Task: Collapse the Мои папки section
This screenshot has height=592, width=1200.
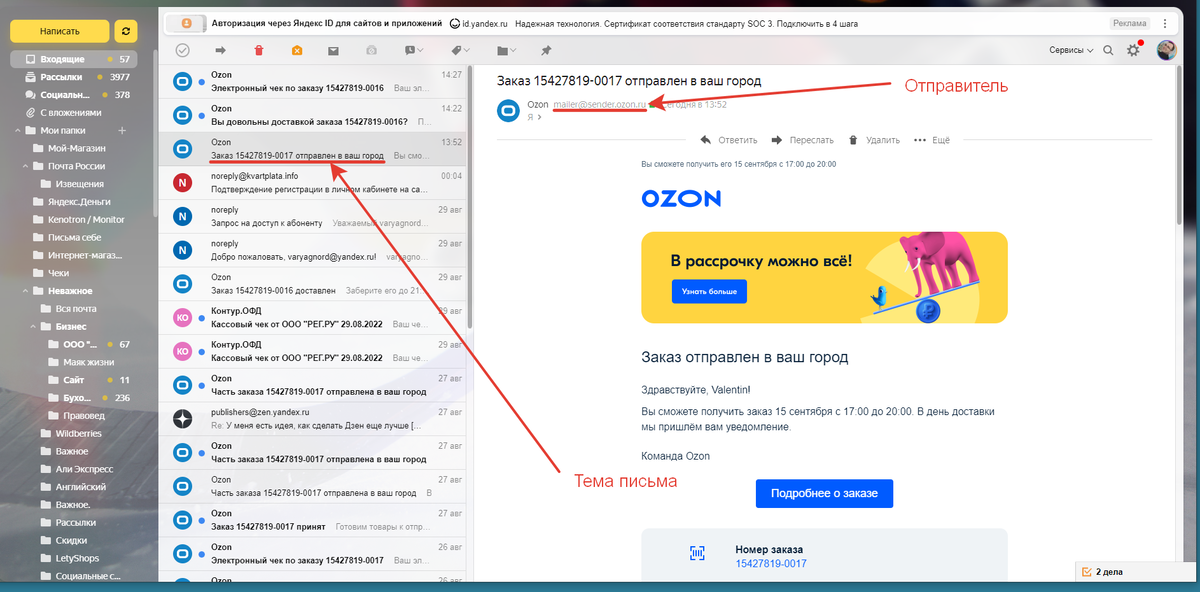Action: [x=17, y=130]
